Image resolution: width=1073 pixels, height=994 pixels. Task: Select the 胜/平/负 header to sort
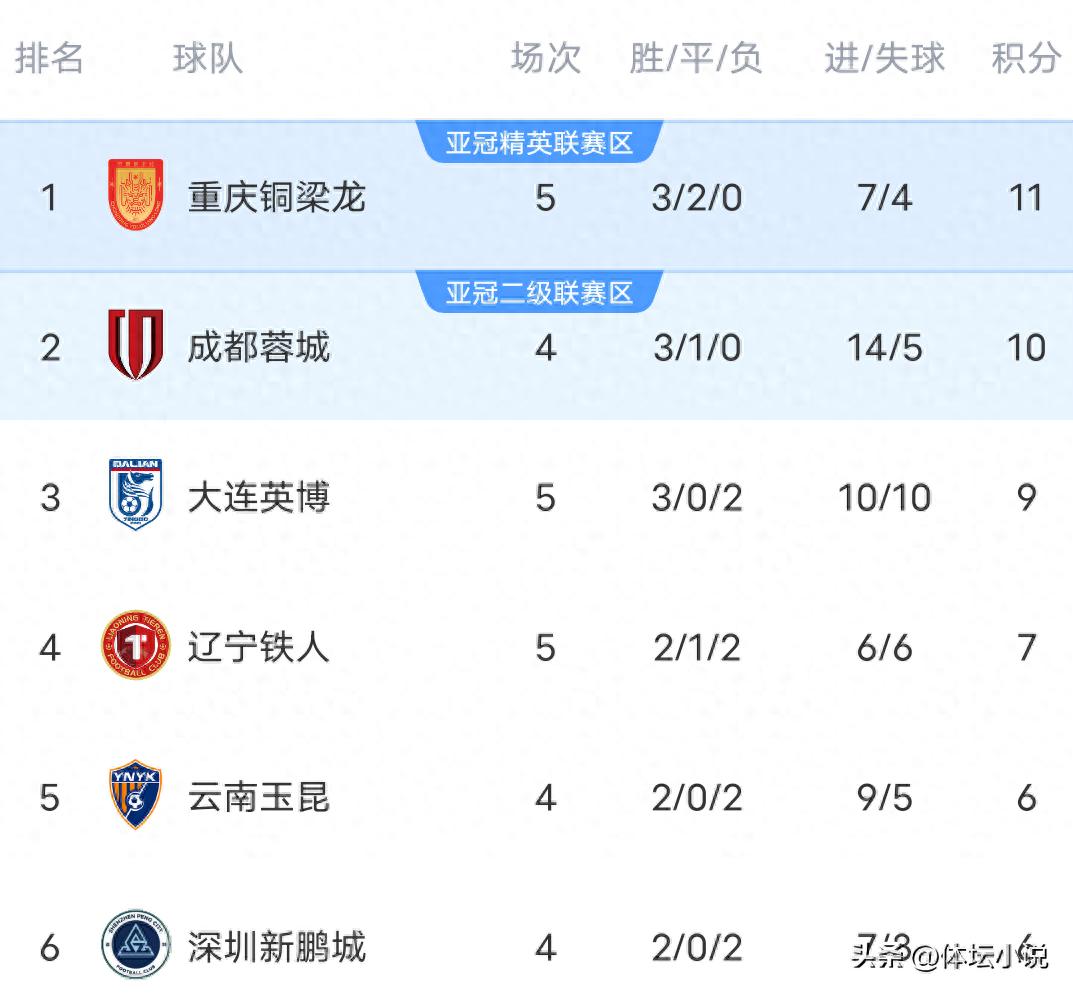tap(698, 59)
